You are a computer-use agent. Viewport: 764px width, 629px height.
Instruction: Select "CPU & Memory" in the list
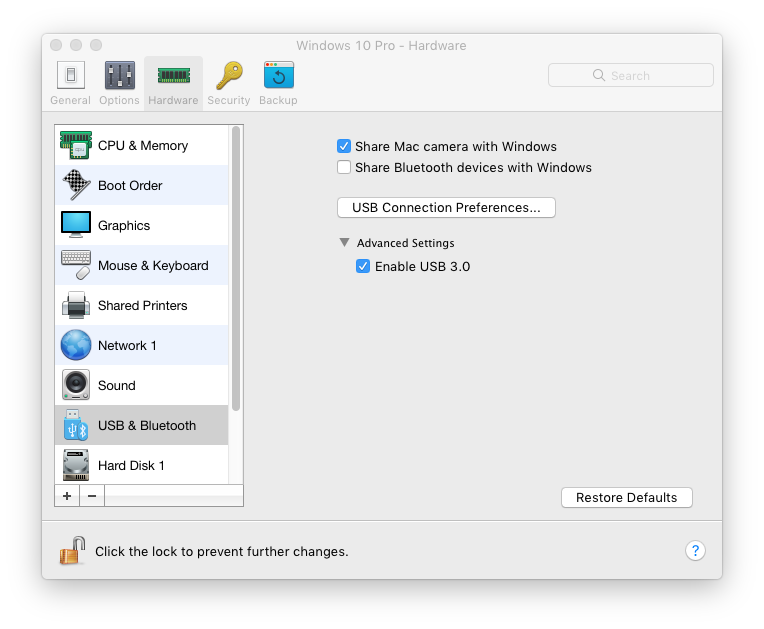coord(143,145)
